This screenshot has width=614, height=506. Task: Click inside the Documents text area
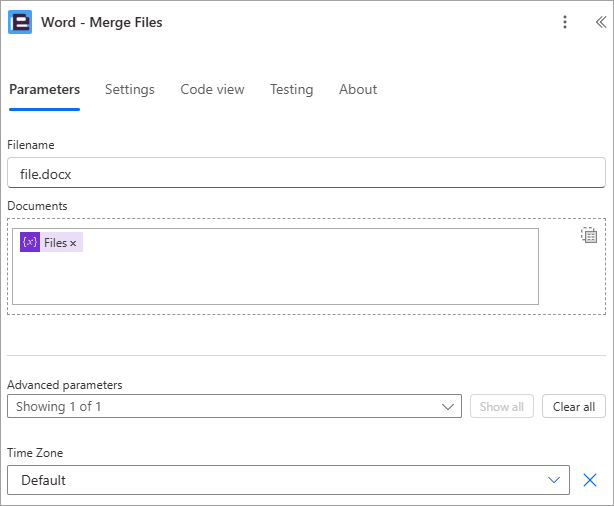coord(275,266)
